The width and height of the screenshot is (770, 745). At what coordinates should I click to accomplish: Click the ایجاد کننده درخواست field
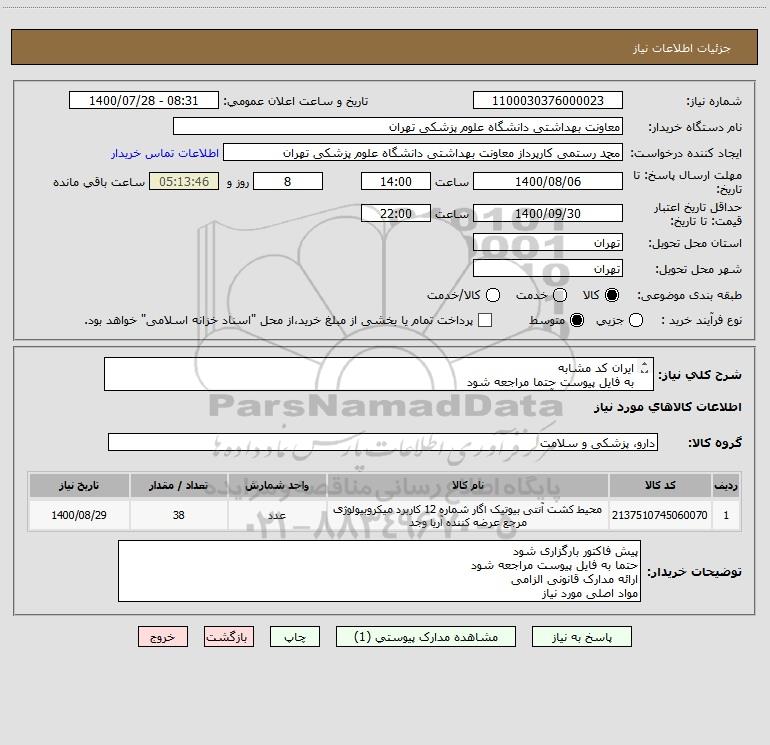click(x=423, y=153)
